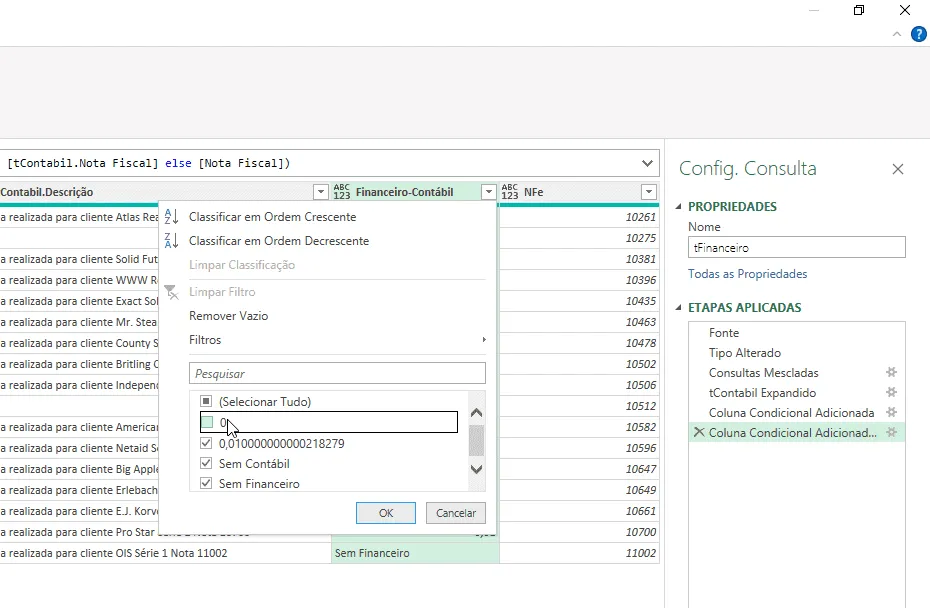The image size is (930, 608).
Task: Select the NFe cell 10435
Action: [579, 301]
